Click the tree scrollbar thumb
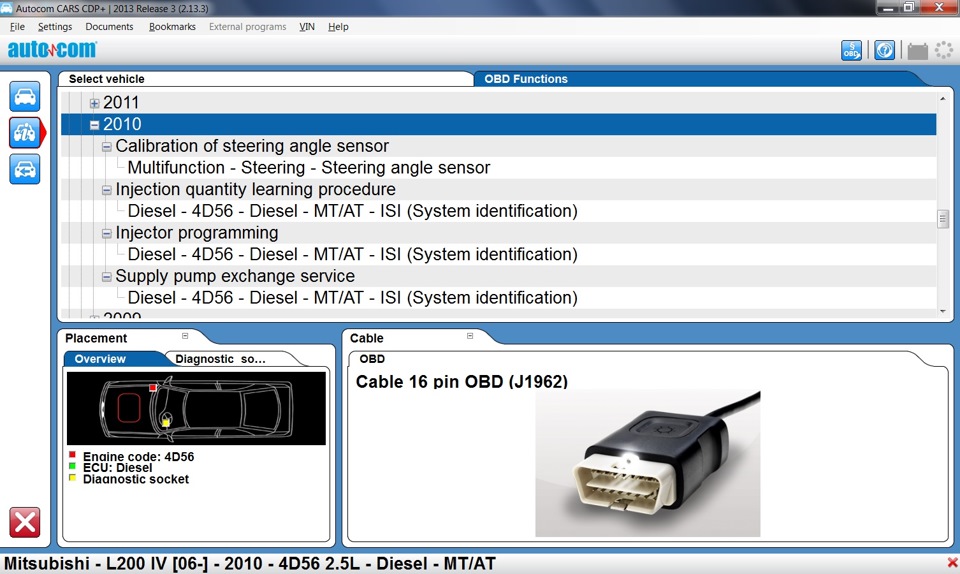This screenshot has height=574, width=960. 943,218
